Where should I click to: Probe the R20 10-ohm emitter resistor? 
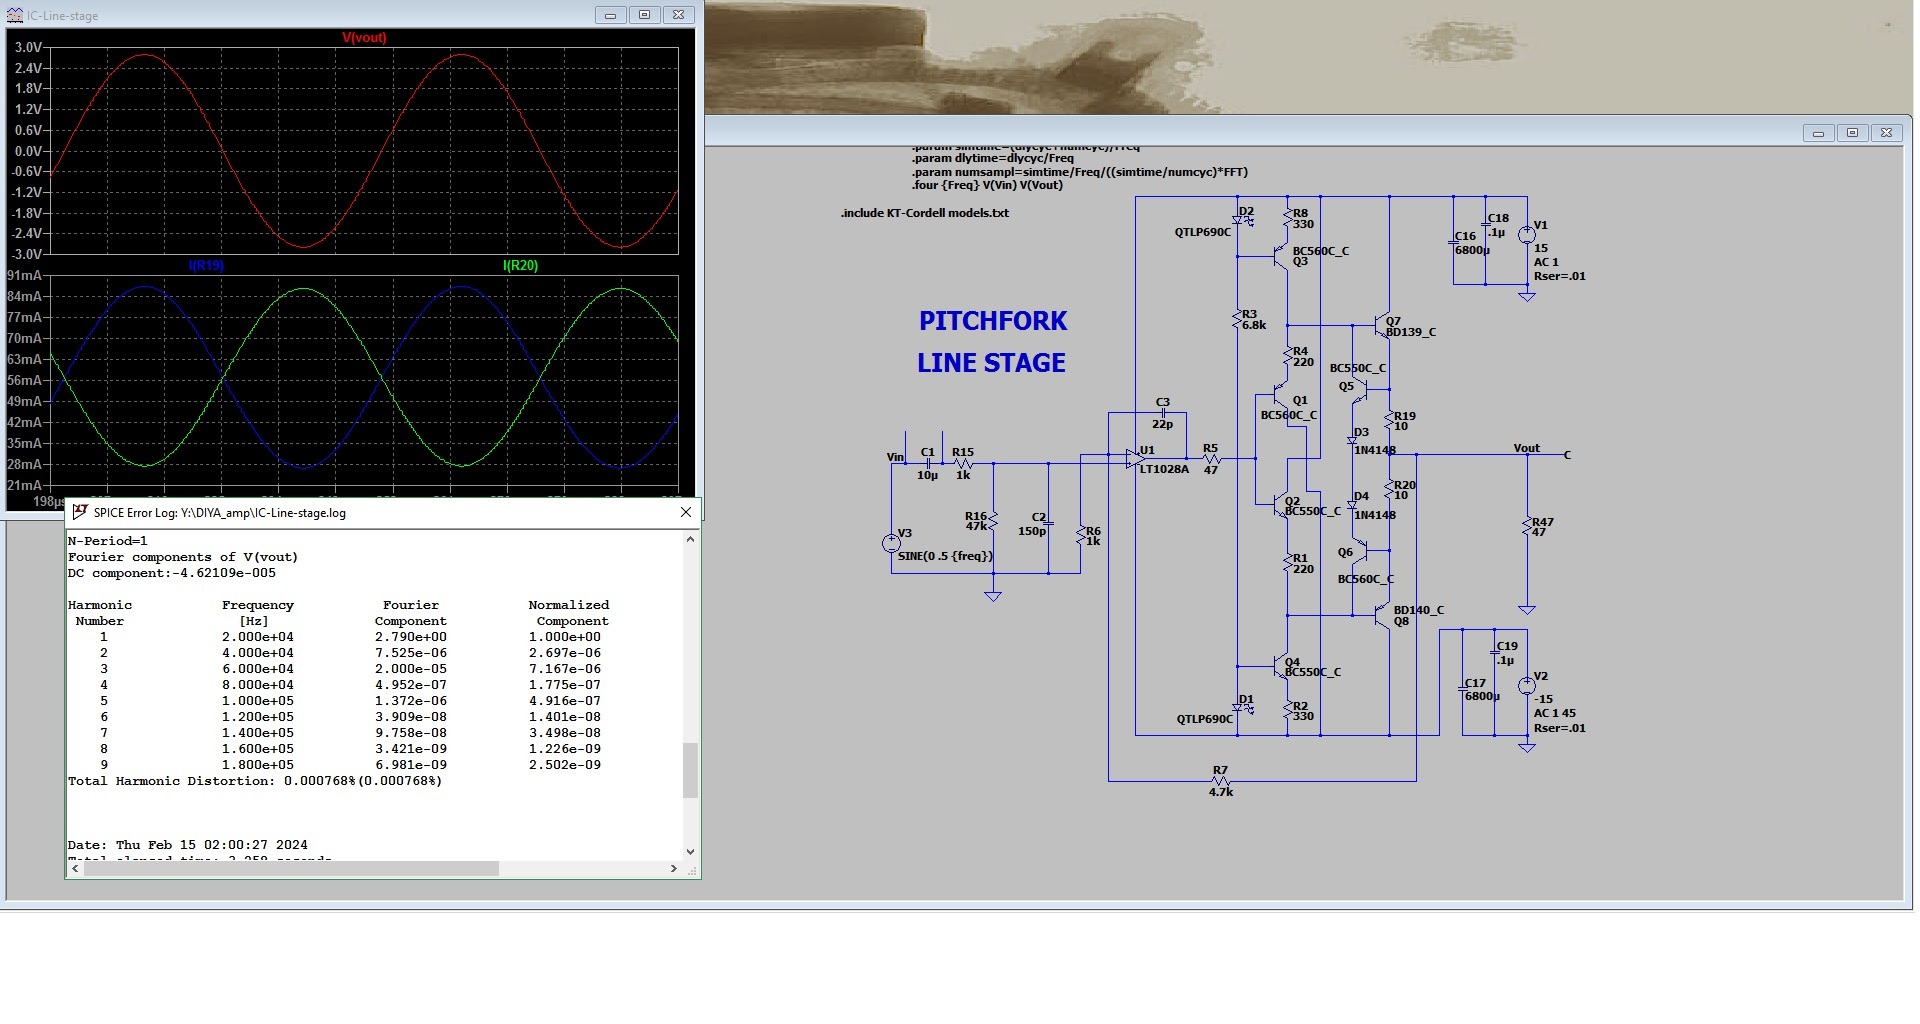click(x=1389, y=490)
